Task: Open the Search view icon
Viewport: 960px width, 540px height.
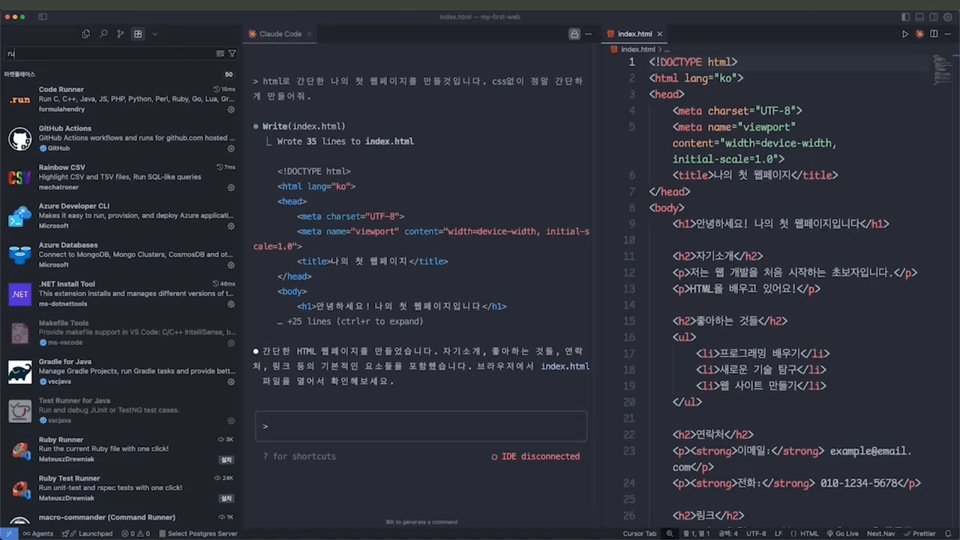Action: click(103, 34)
